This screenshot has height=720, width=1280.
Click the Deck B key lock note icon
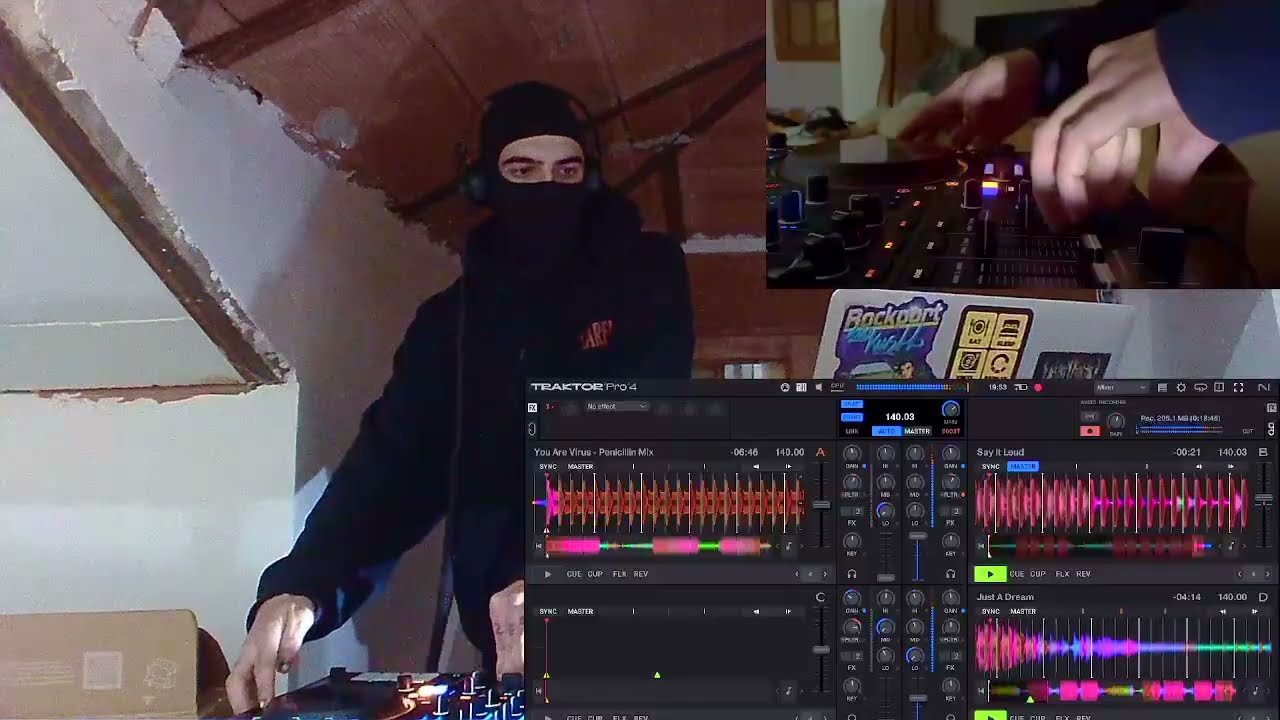click(1231, 546)
